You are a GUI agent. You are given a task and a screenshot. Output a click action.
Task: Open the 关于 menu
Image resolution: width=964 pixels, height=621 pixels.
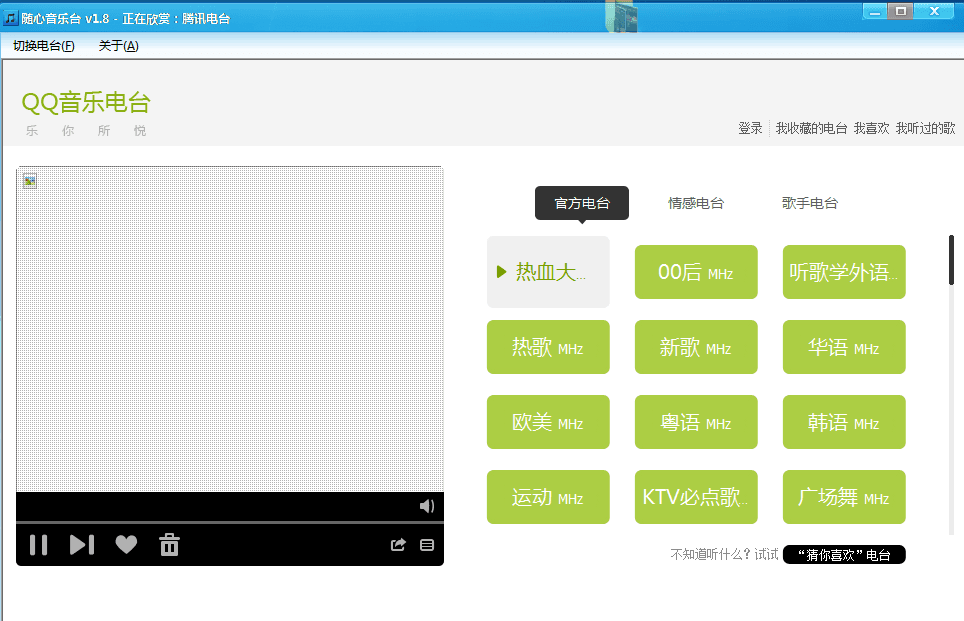[118, 46]
